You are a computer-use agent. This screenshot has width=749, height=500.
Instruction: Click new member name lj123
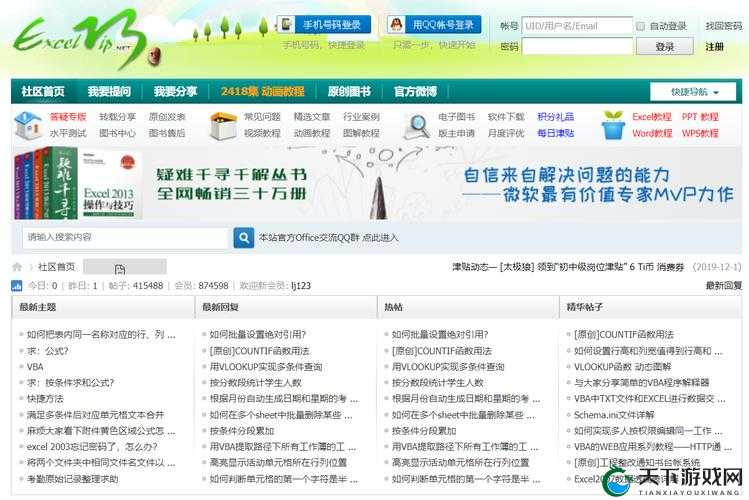[x=301, y=286]
